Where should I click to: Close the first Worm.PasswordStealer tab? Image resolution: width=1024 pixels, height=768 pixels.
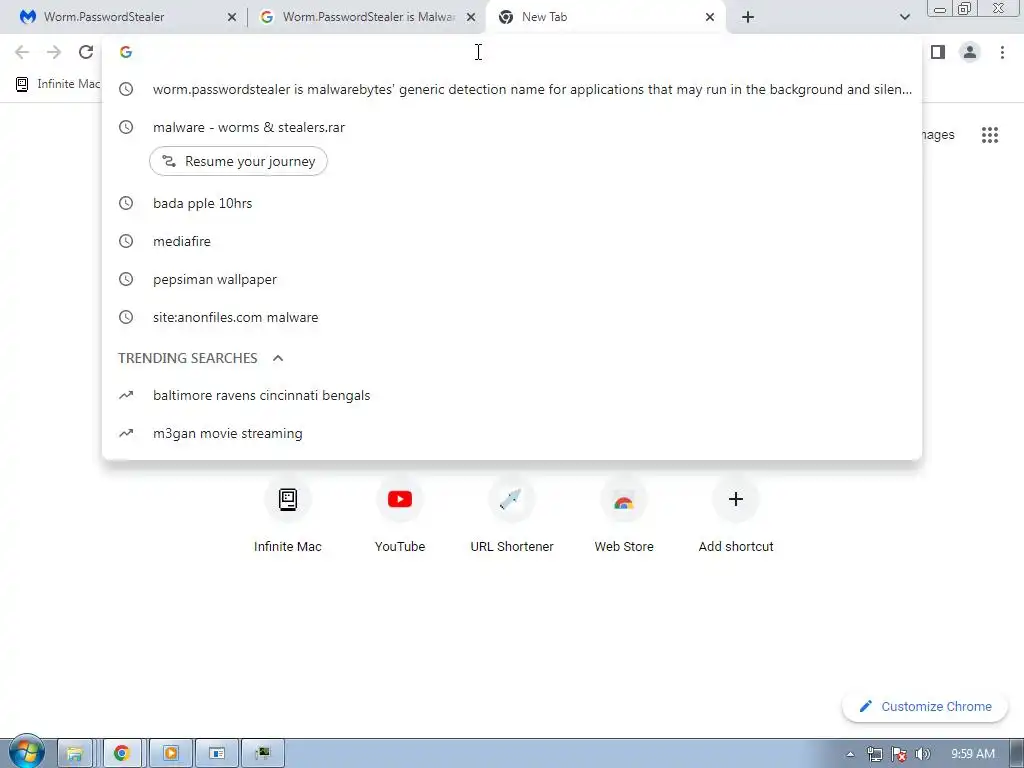(232, 17)
